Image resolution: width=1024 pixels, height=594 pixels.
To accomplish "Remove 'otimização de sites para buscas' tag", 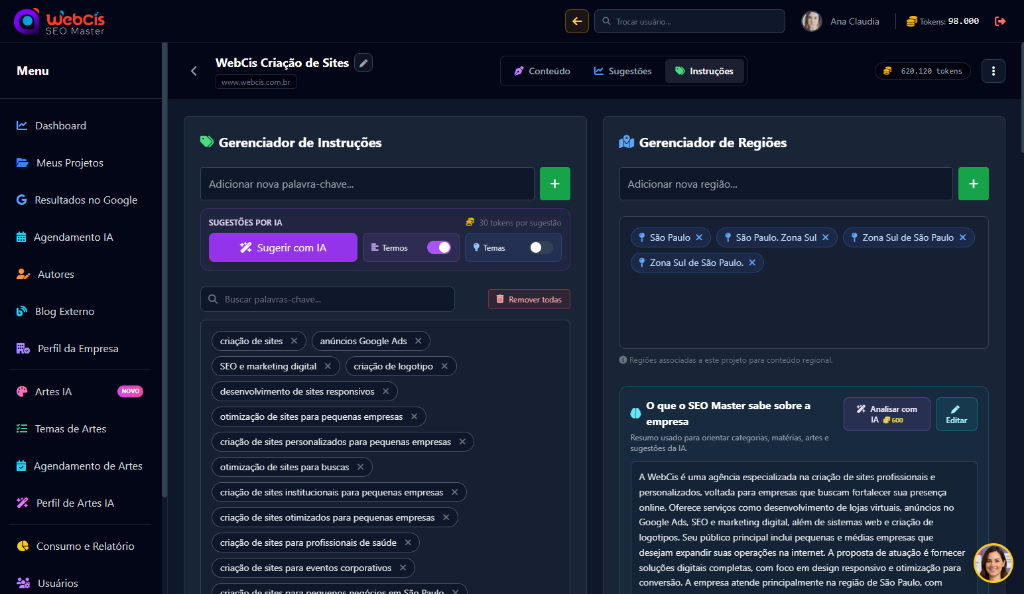I will point(360,467).
